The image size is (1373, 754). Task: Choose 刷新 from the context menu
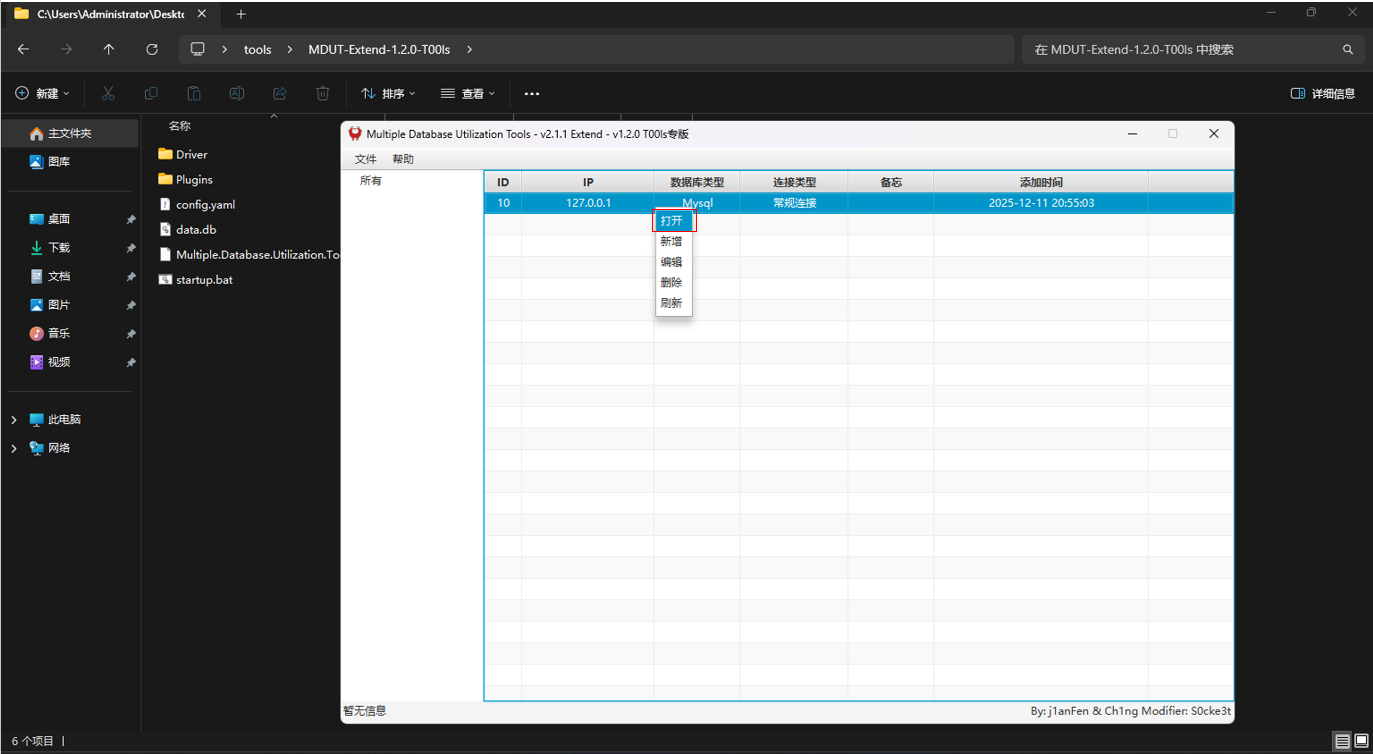pyautogui.click(x=674, y=303)
